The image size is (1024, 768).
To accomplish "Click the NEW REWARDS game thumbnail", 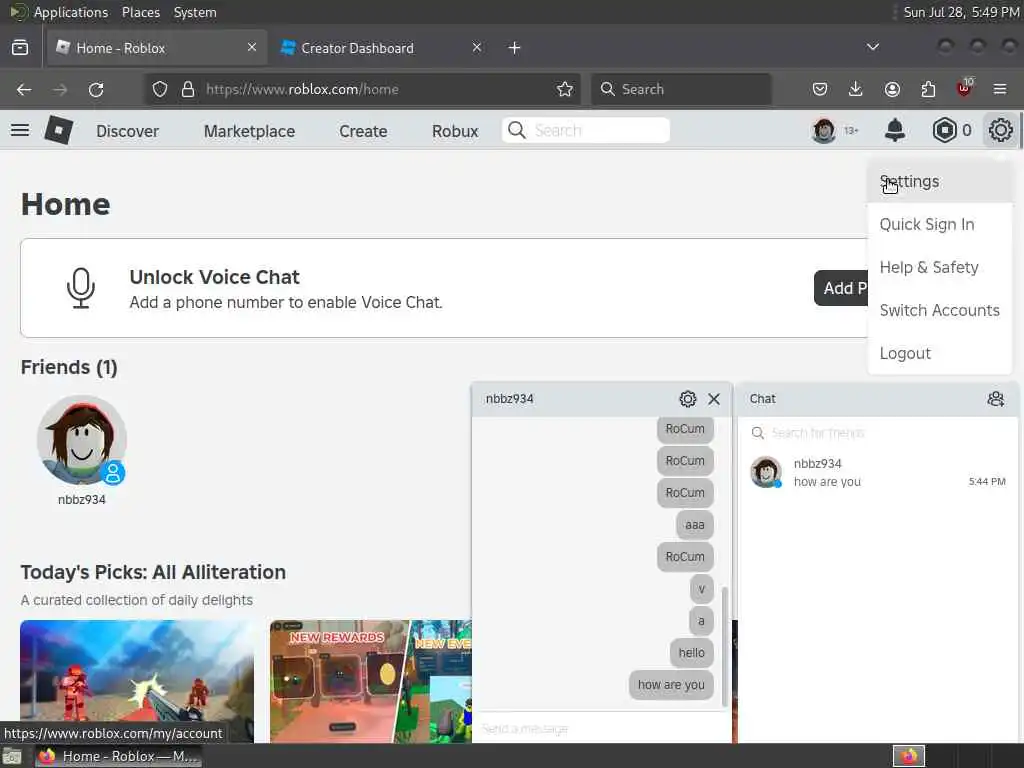I will (370, 681).
